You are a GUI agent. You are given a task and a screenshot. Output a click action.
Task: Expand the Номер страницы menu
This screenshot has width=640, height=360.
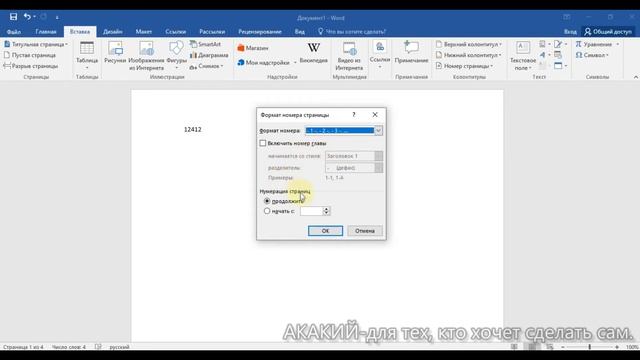click(x=464, y=66)
